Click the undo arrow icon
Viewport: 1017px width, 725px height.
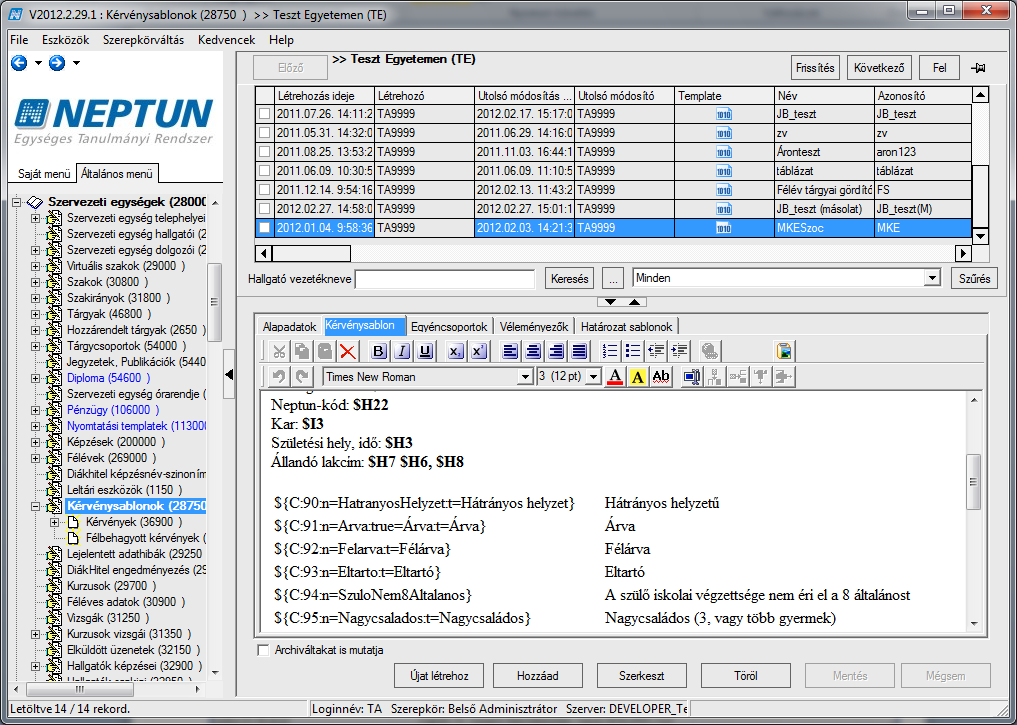(279, 377)
